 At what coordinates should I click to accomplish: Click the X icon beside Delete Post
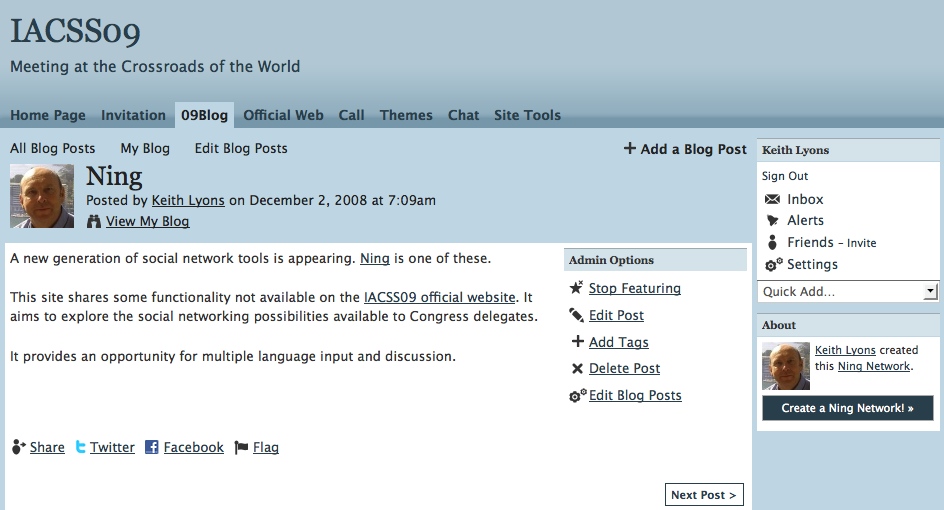pos(577,369)
